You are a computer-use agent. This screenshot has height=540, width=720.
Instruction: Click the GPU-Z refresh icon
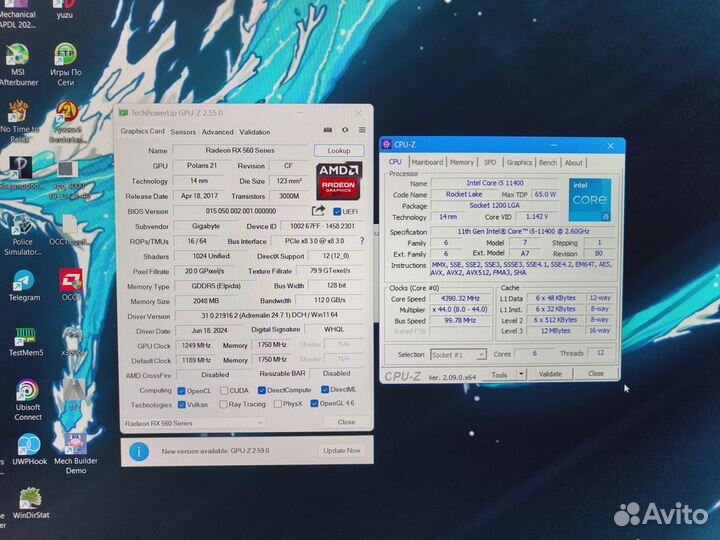(345, 130)
